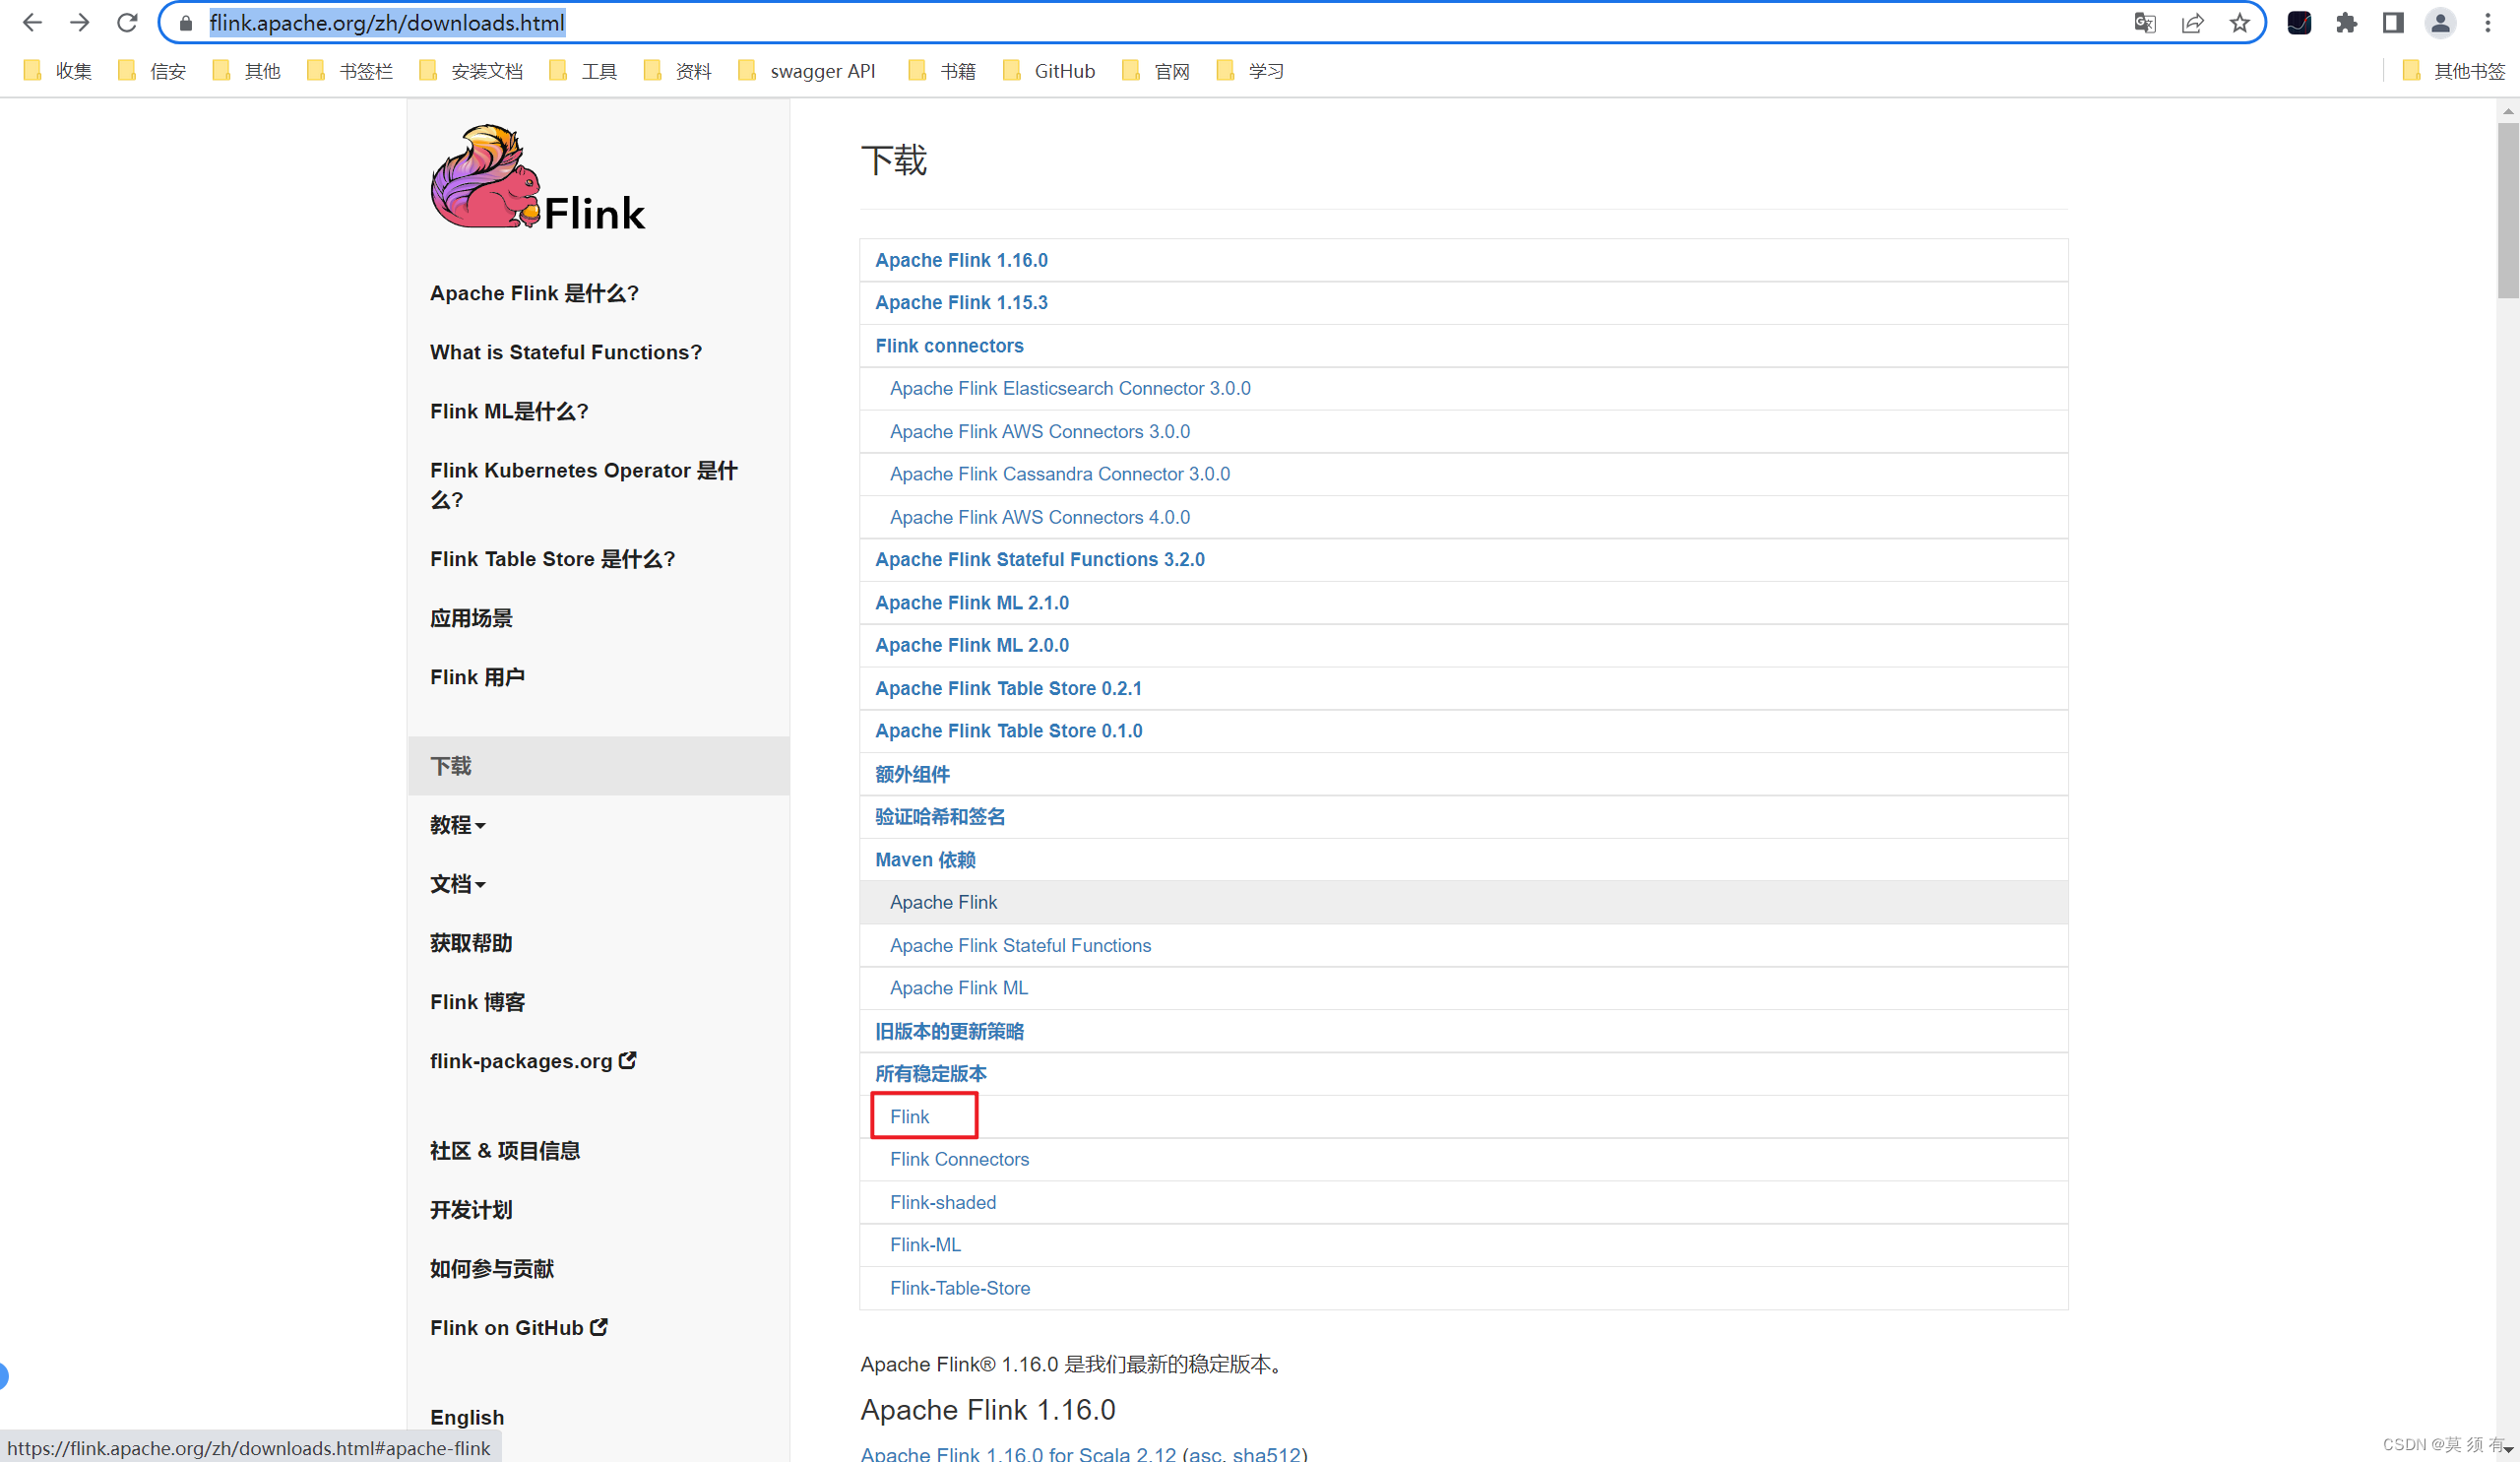Open the Flink-shaded link in contents
The width and height of the screenshot is (2520, 1462).
[943, 1202]
